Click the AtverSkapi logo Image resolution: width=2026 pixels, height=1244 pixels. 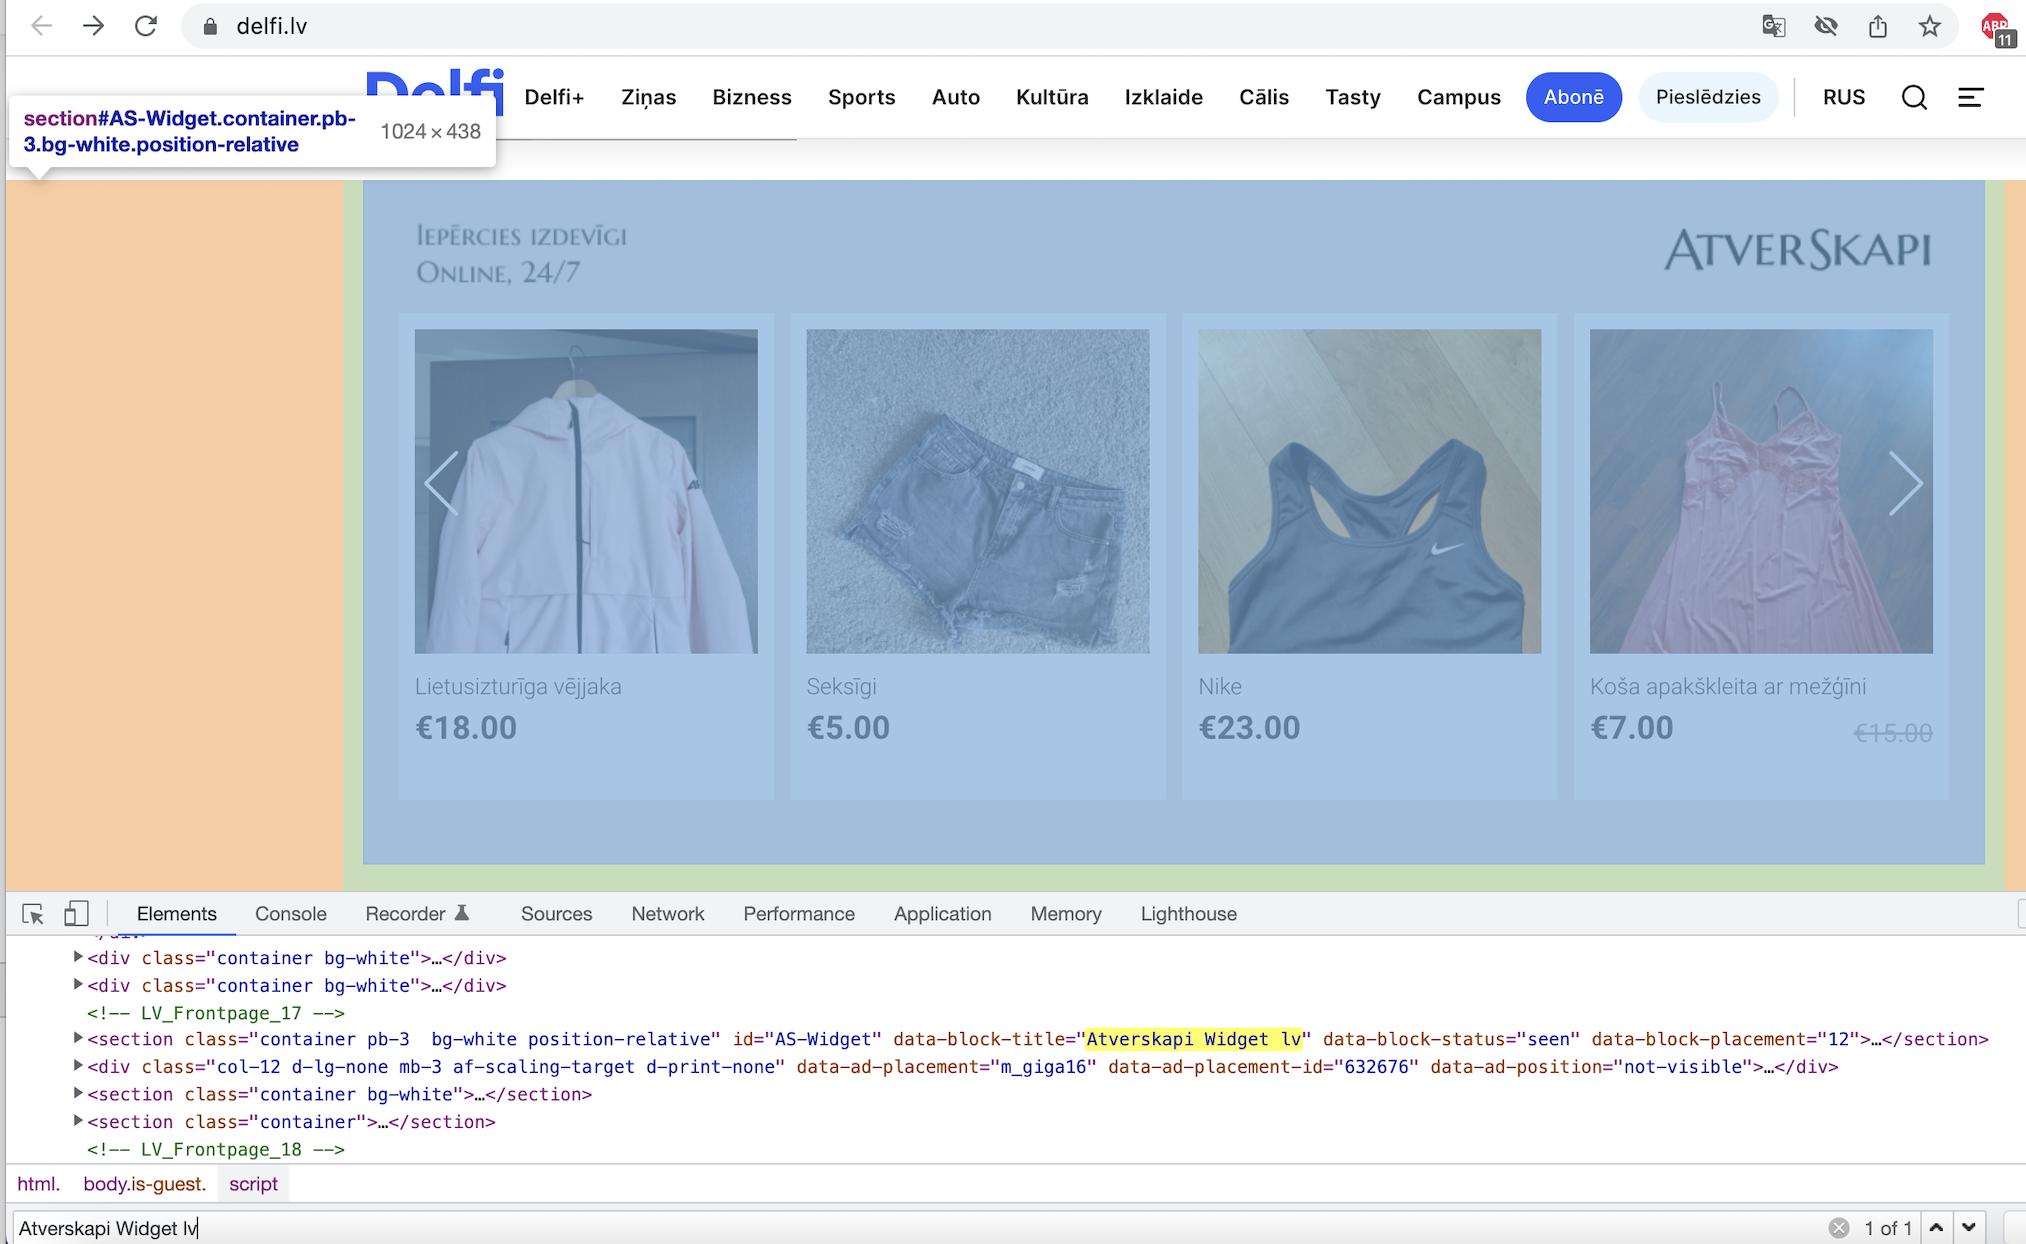pos(1797,249)
